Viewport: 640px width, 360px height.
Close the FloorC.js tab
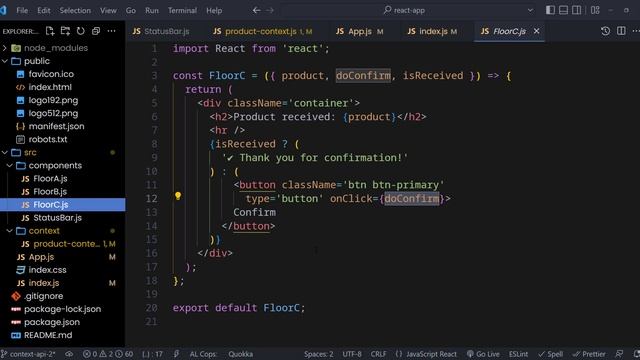[x=536, y=31]
